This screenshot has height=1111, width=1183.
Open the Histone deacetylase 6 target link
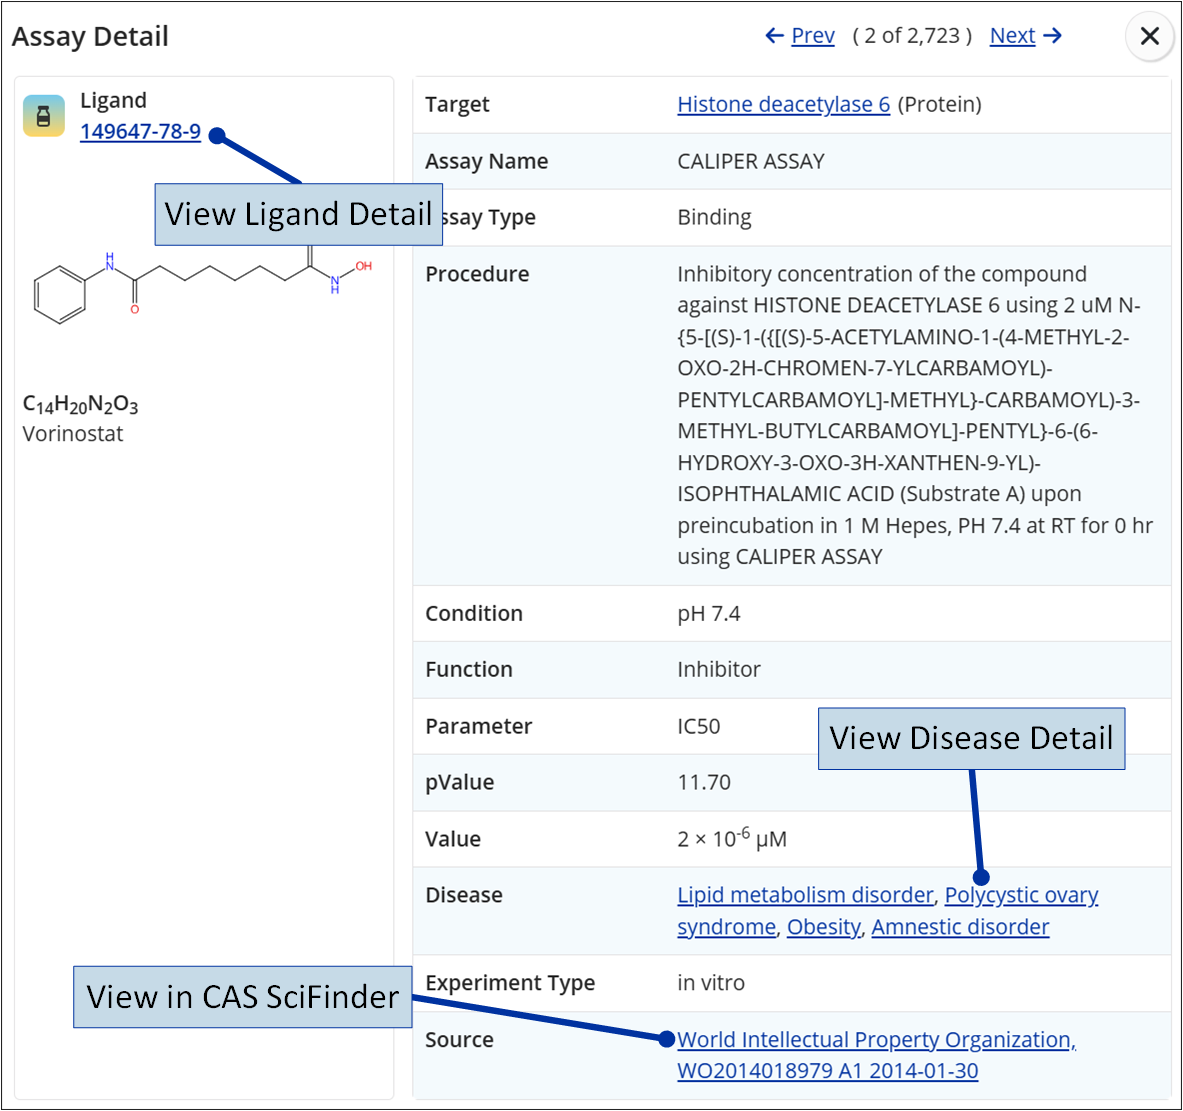(x=783, y=105)
